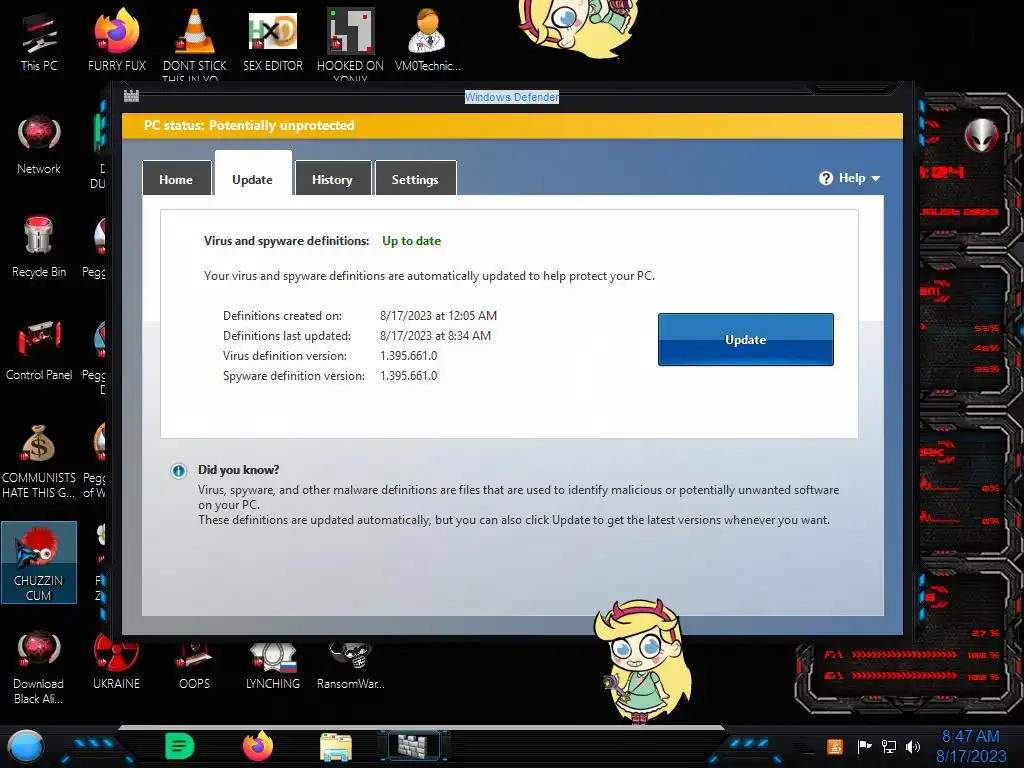Open This PC desktop icon
Viewport: 1024px width, 768px height.
[39, 41]
